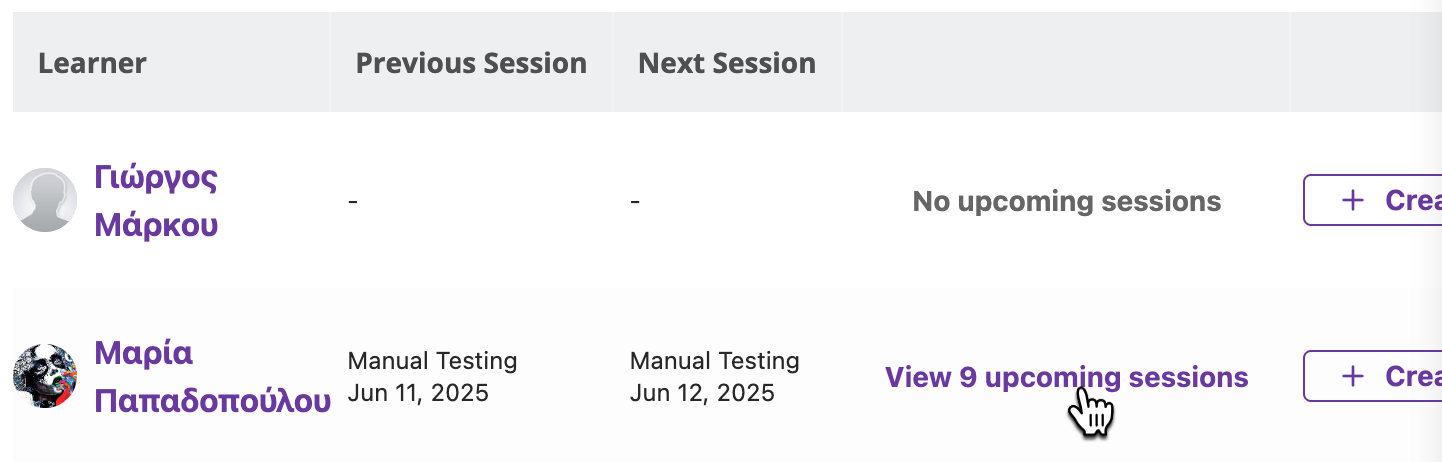
Task: Click the Jun 12, 2025 date
Action: [x=702, y=393]
